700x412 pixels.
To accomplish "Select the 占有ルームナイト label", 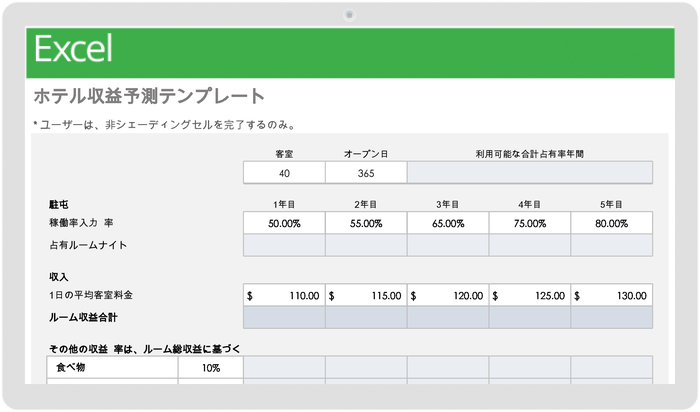I will click(x=88, y=245).
